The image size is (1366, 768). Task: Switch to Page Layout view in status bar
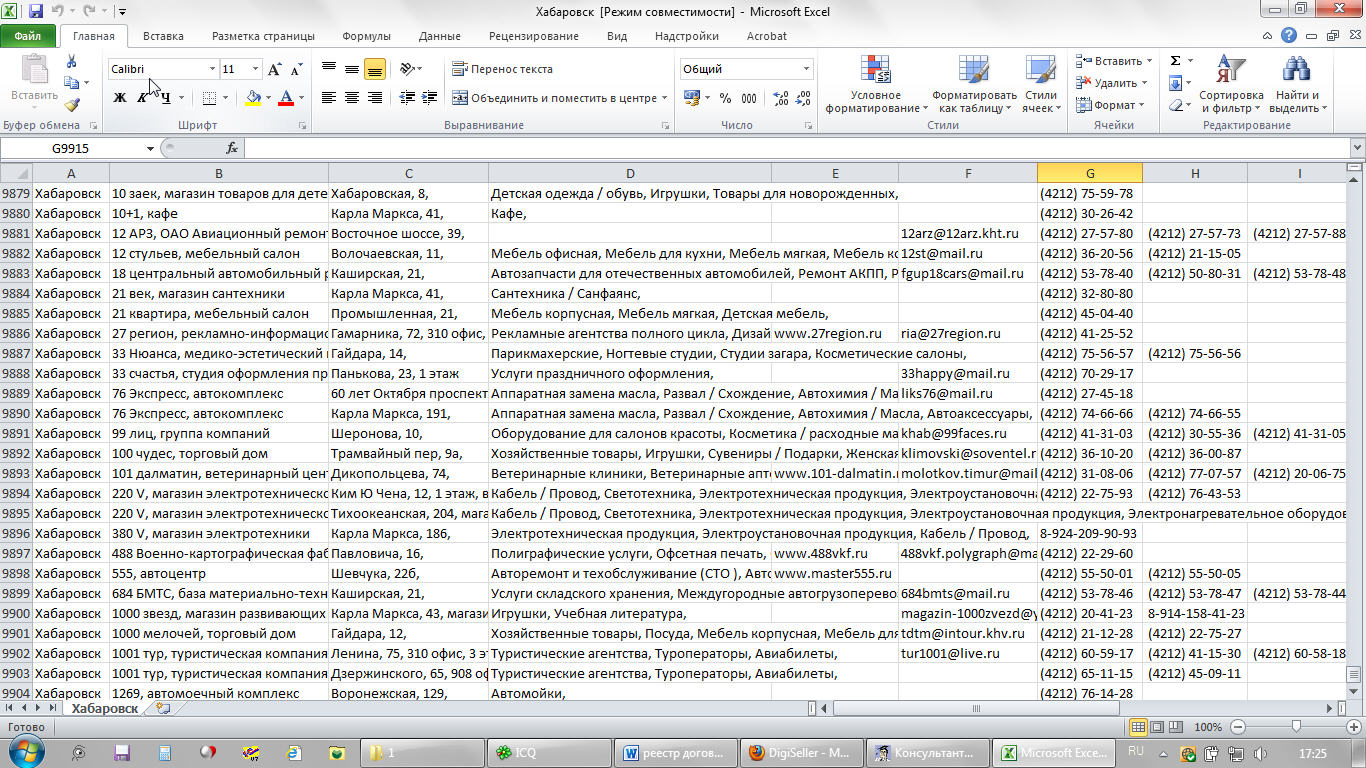(x=1157, y=727)
